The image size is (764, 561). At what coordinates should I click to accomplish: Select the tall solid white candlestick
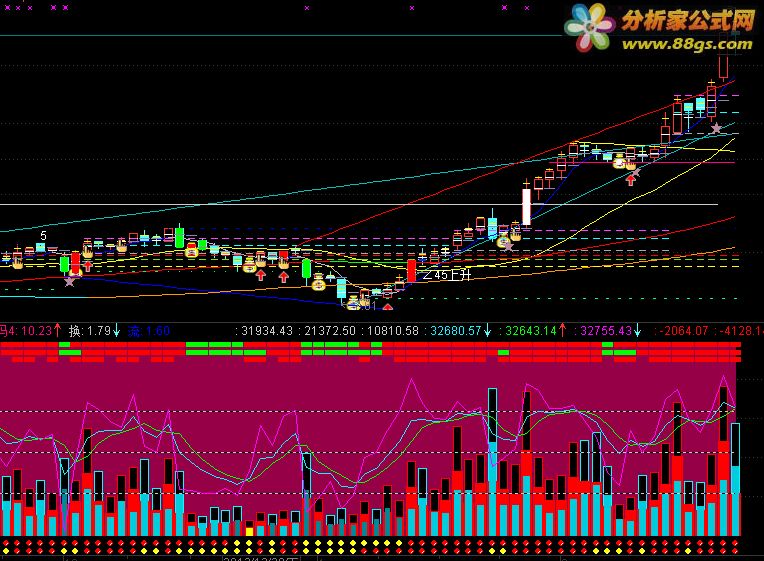coord(526,207)
